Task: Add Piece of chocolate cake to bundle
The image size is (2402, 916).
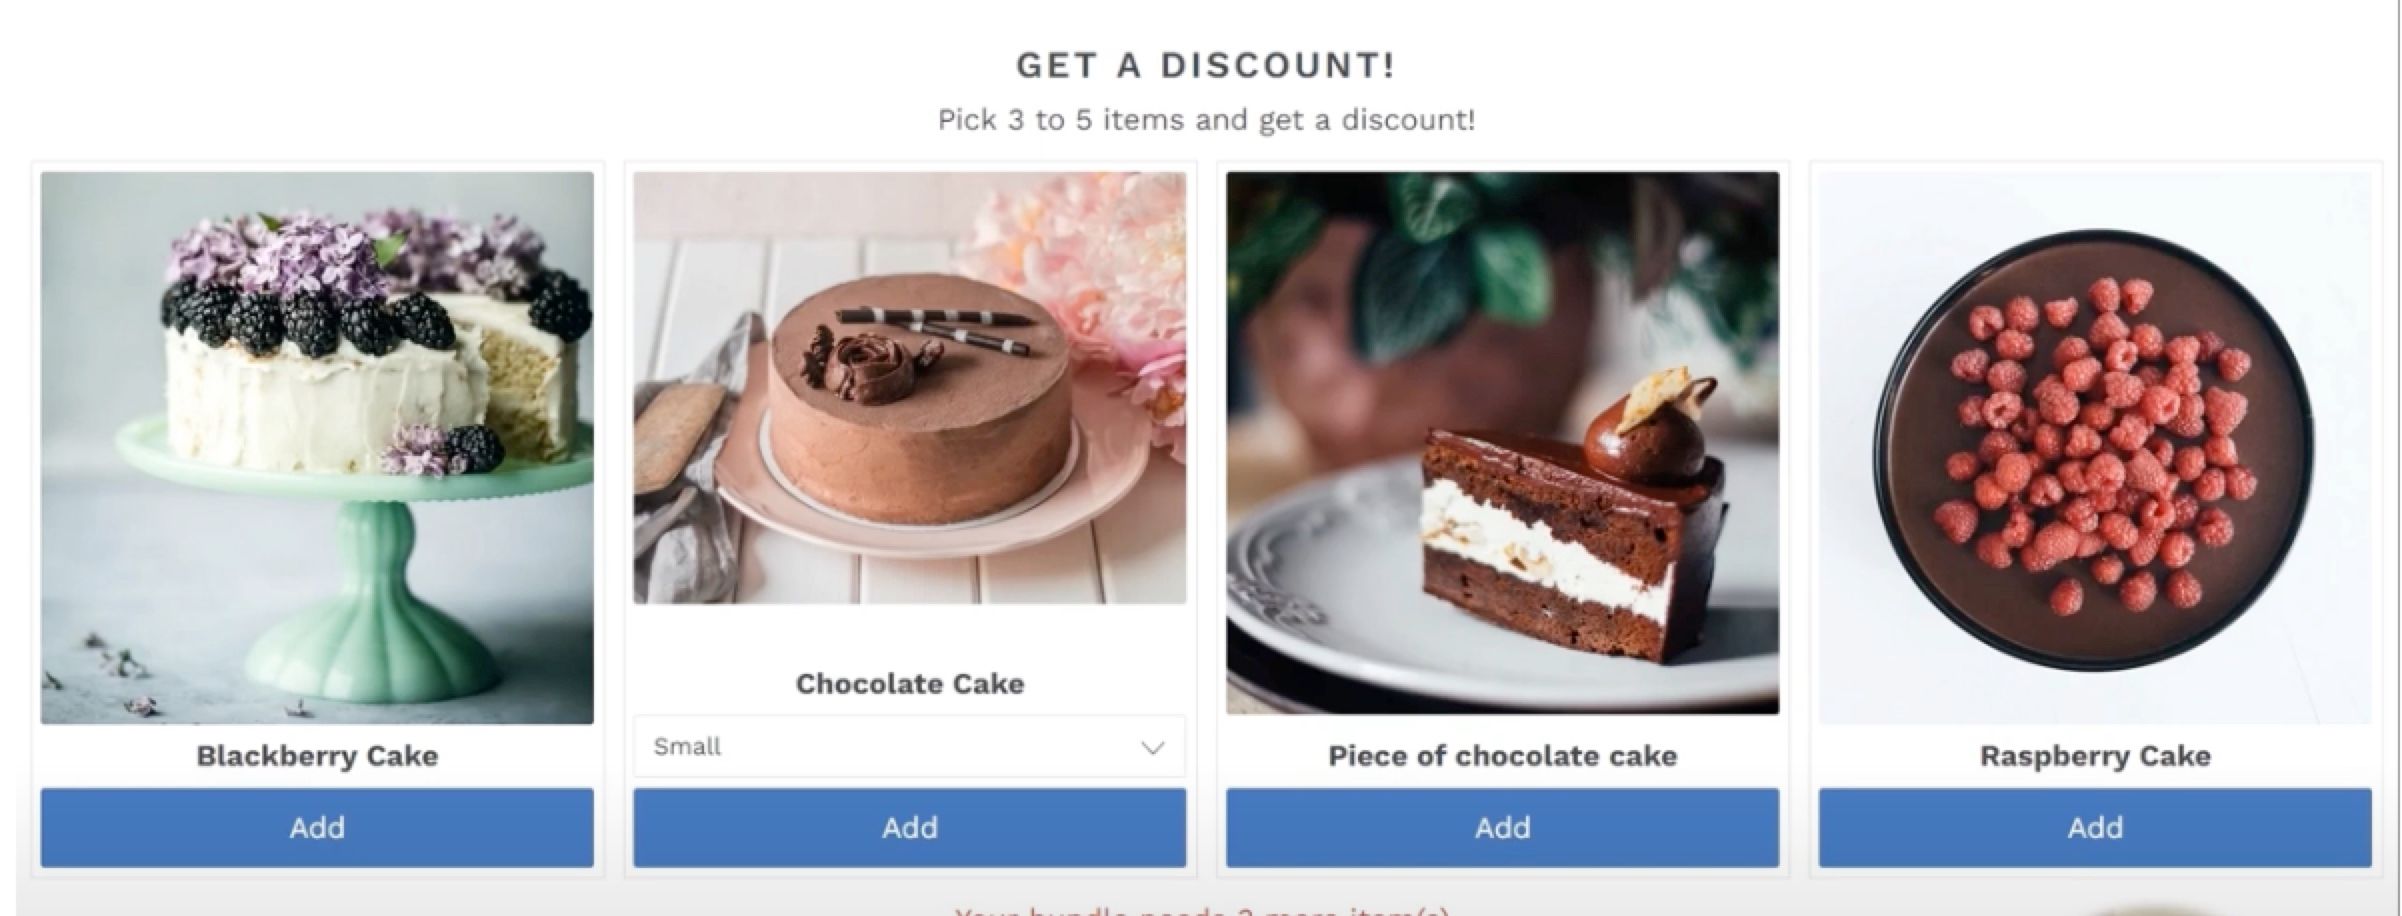Action: tap(1502, 827)
